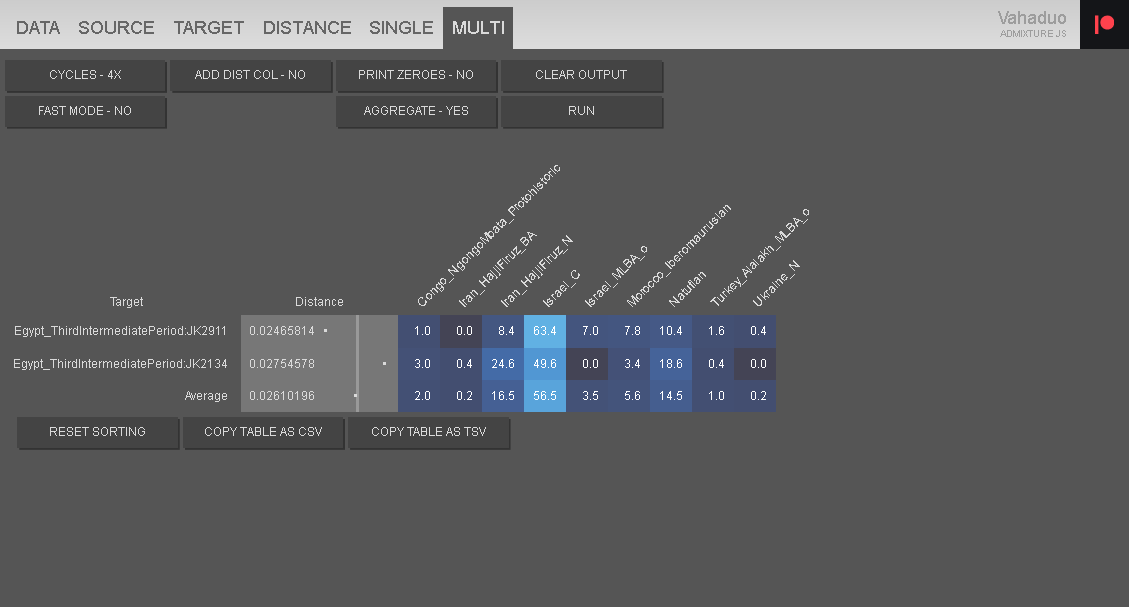Click the 5.6 average Morocco cell
The width and height of the screenshot is (1129, 607).
tap(629, 396)
